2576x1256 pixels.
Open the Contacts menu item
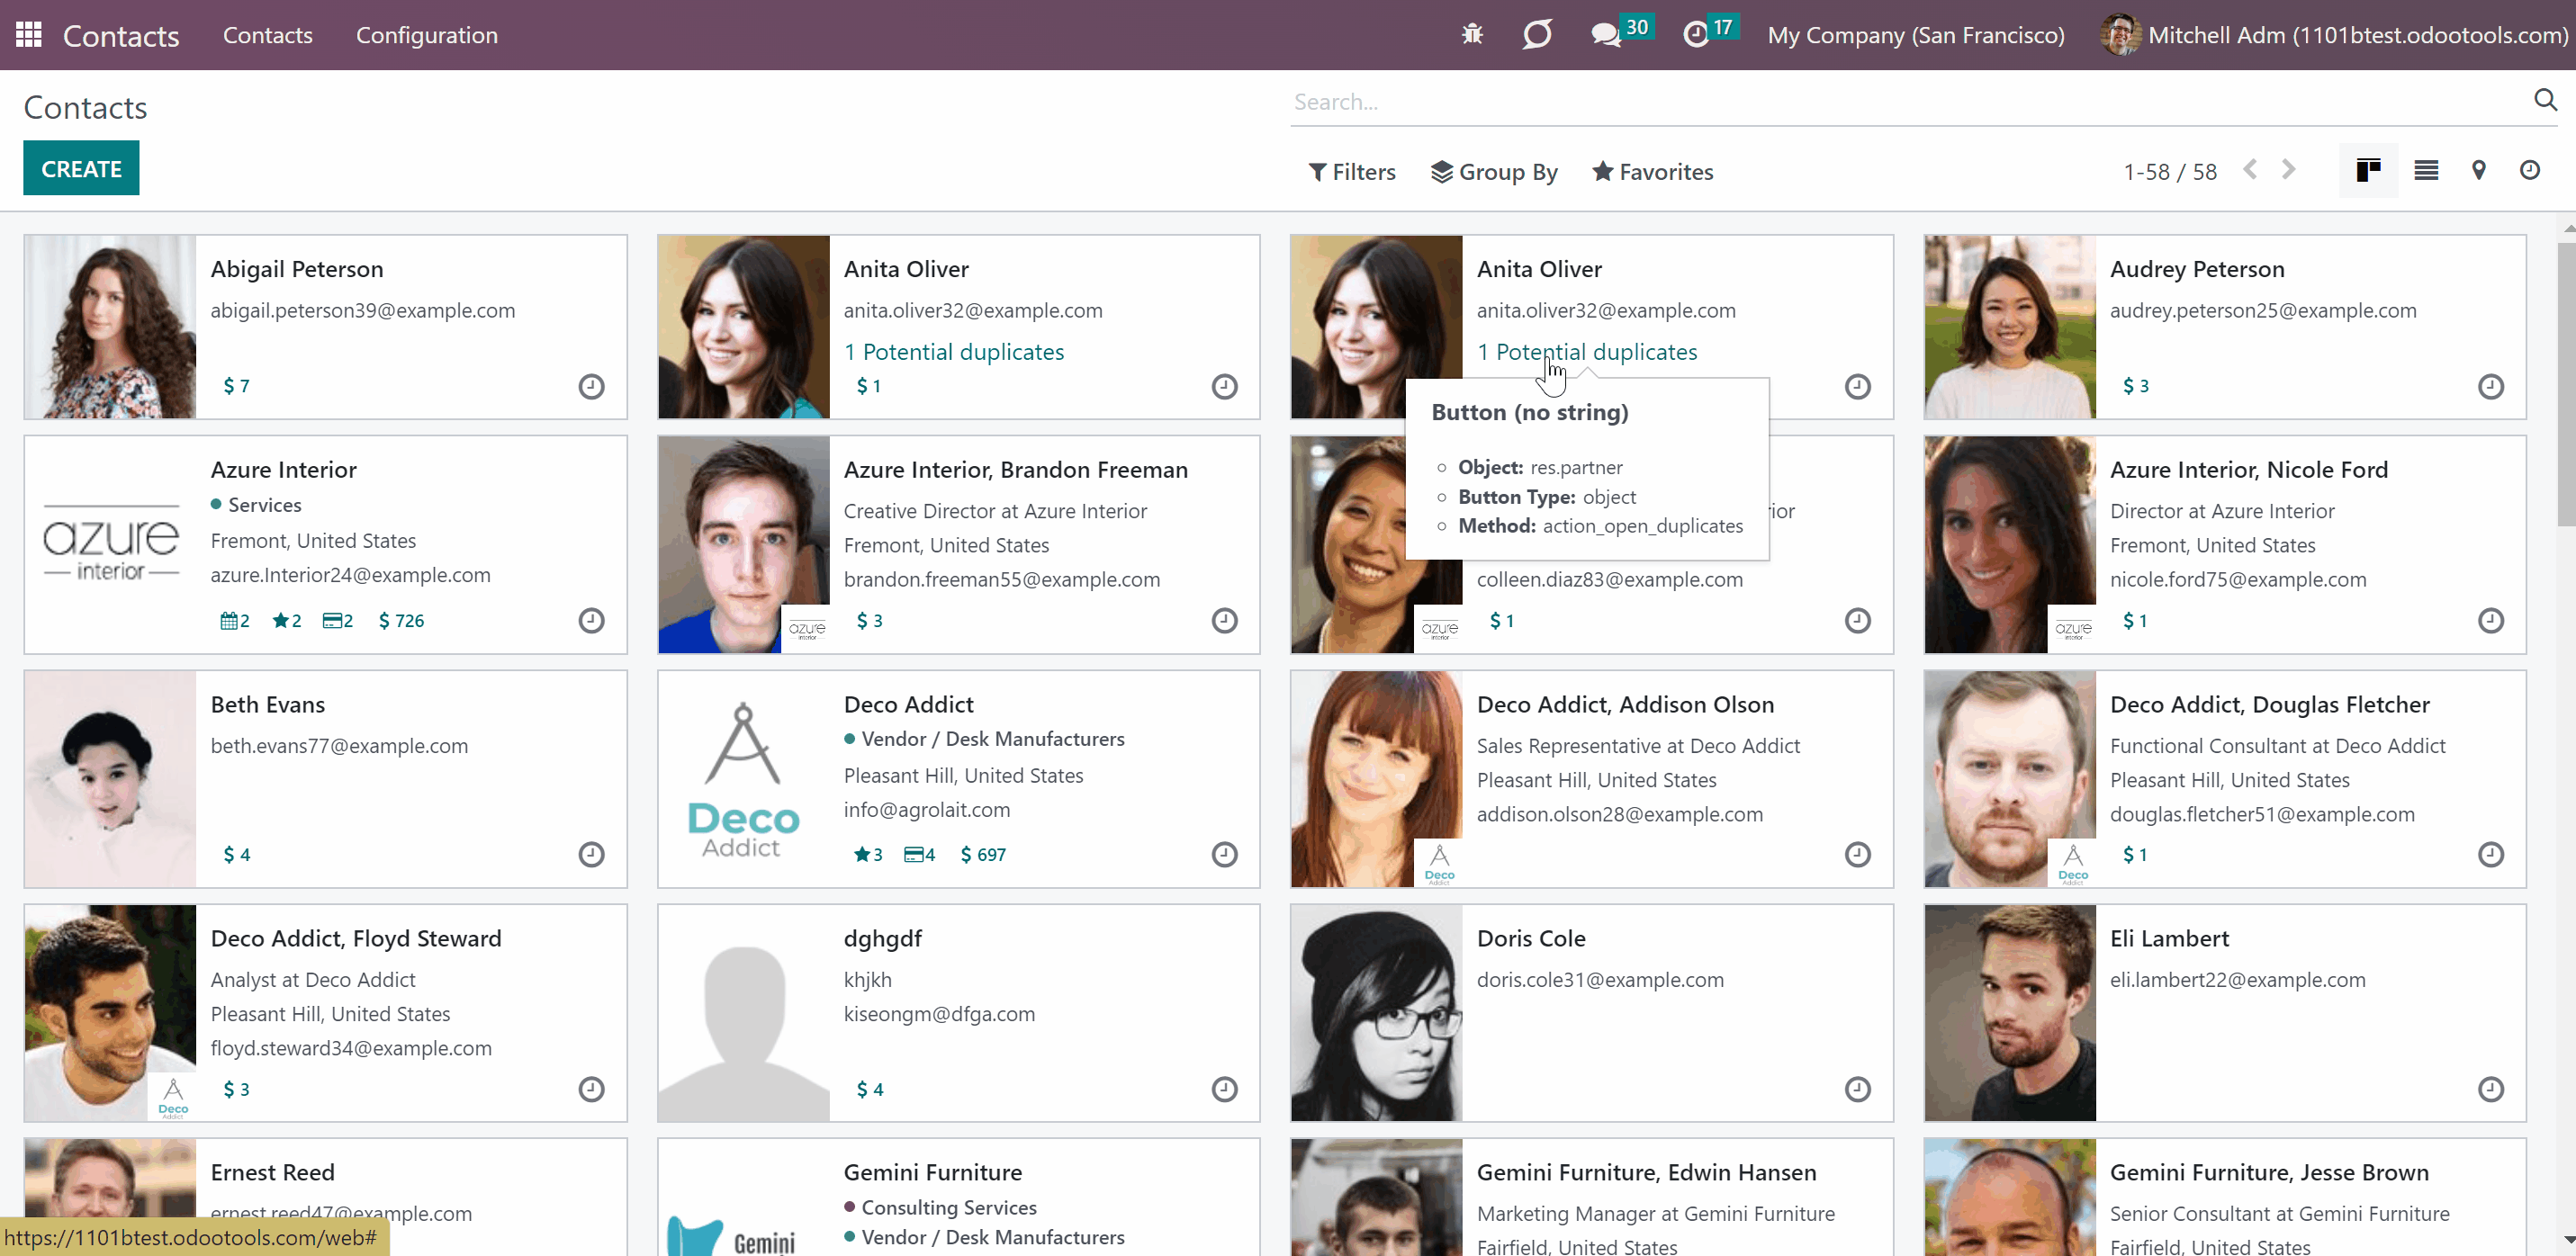click(x=268, y=35)
